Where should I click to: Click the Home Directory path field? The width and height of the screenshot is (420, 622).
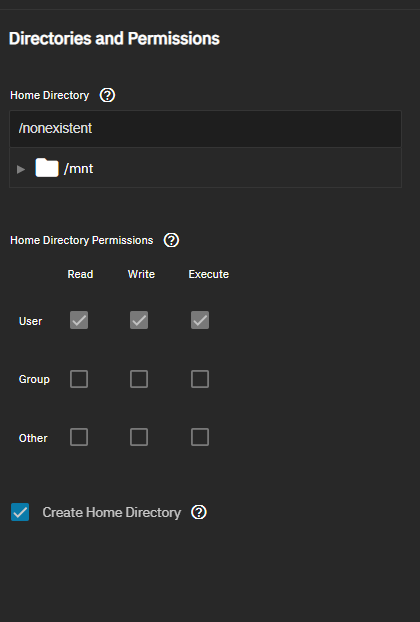tap(205, 129)
